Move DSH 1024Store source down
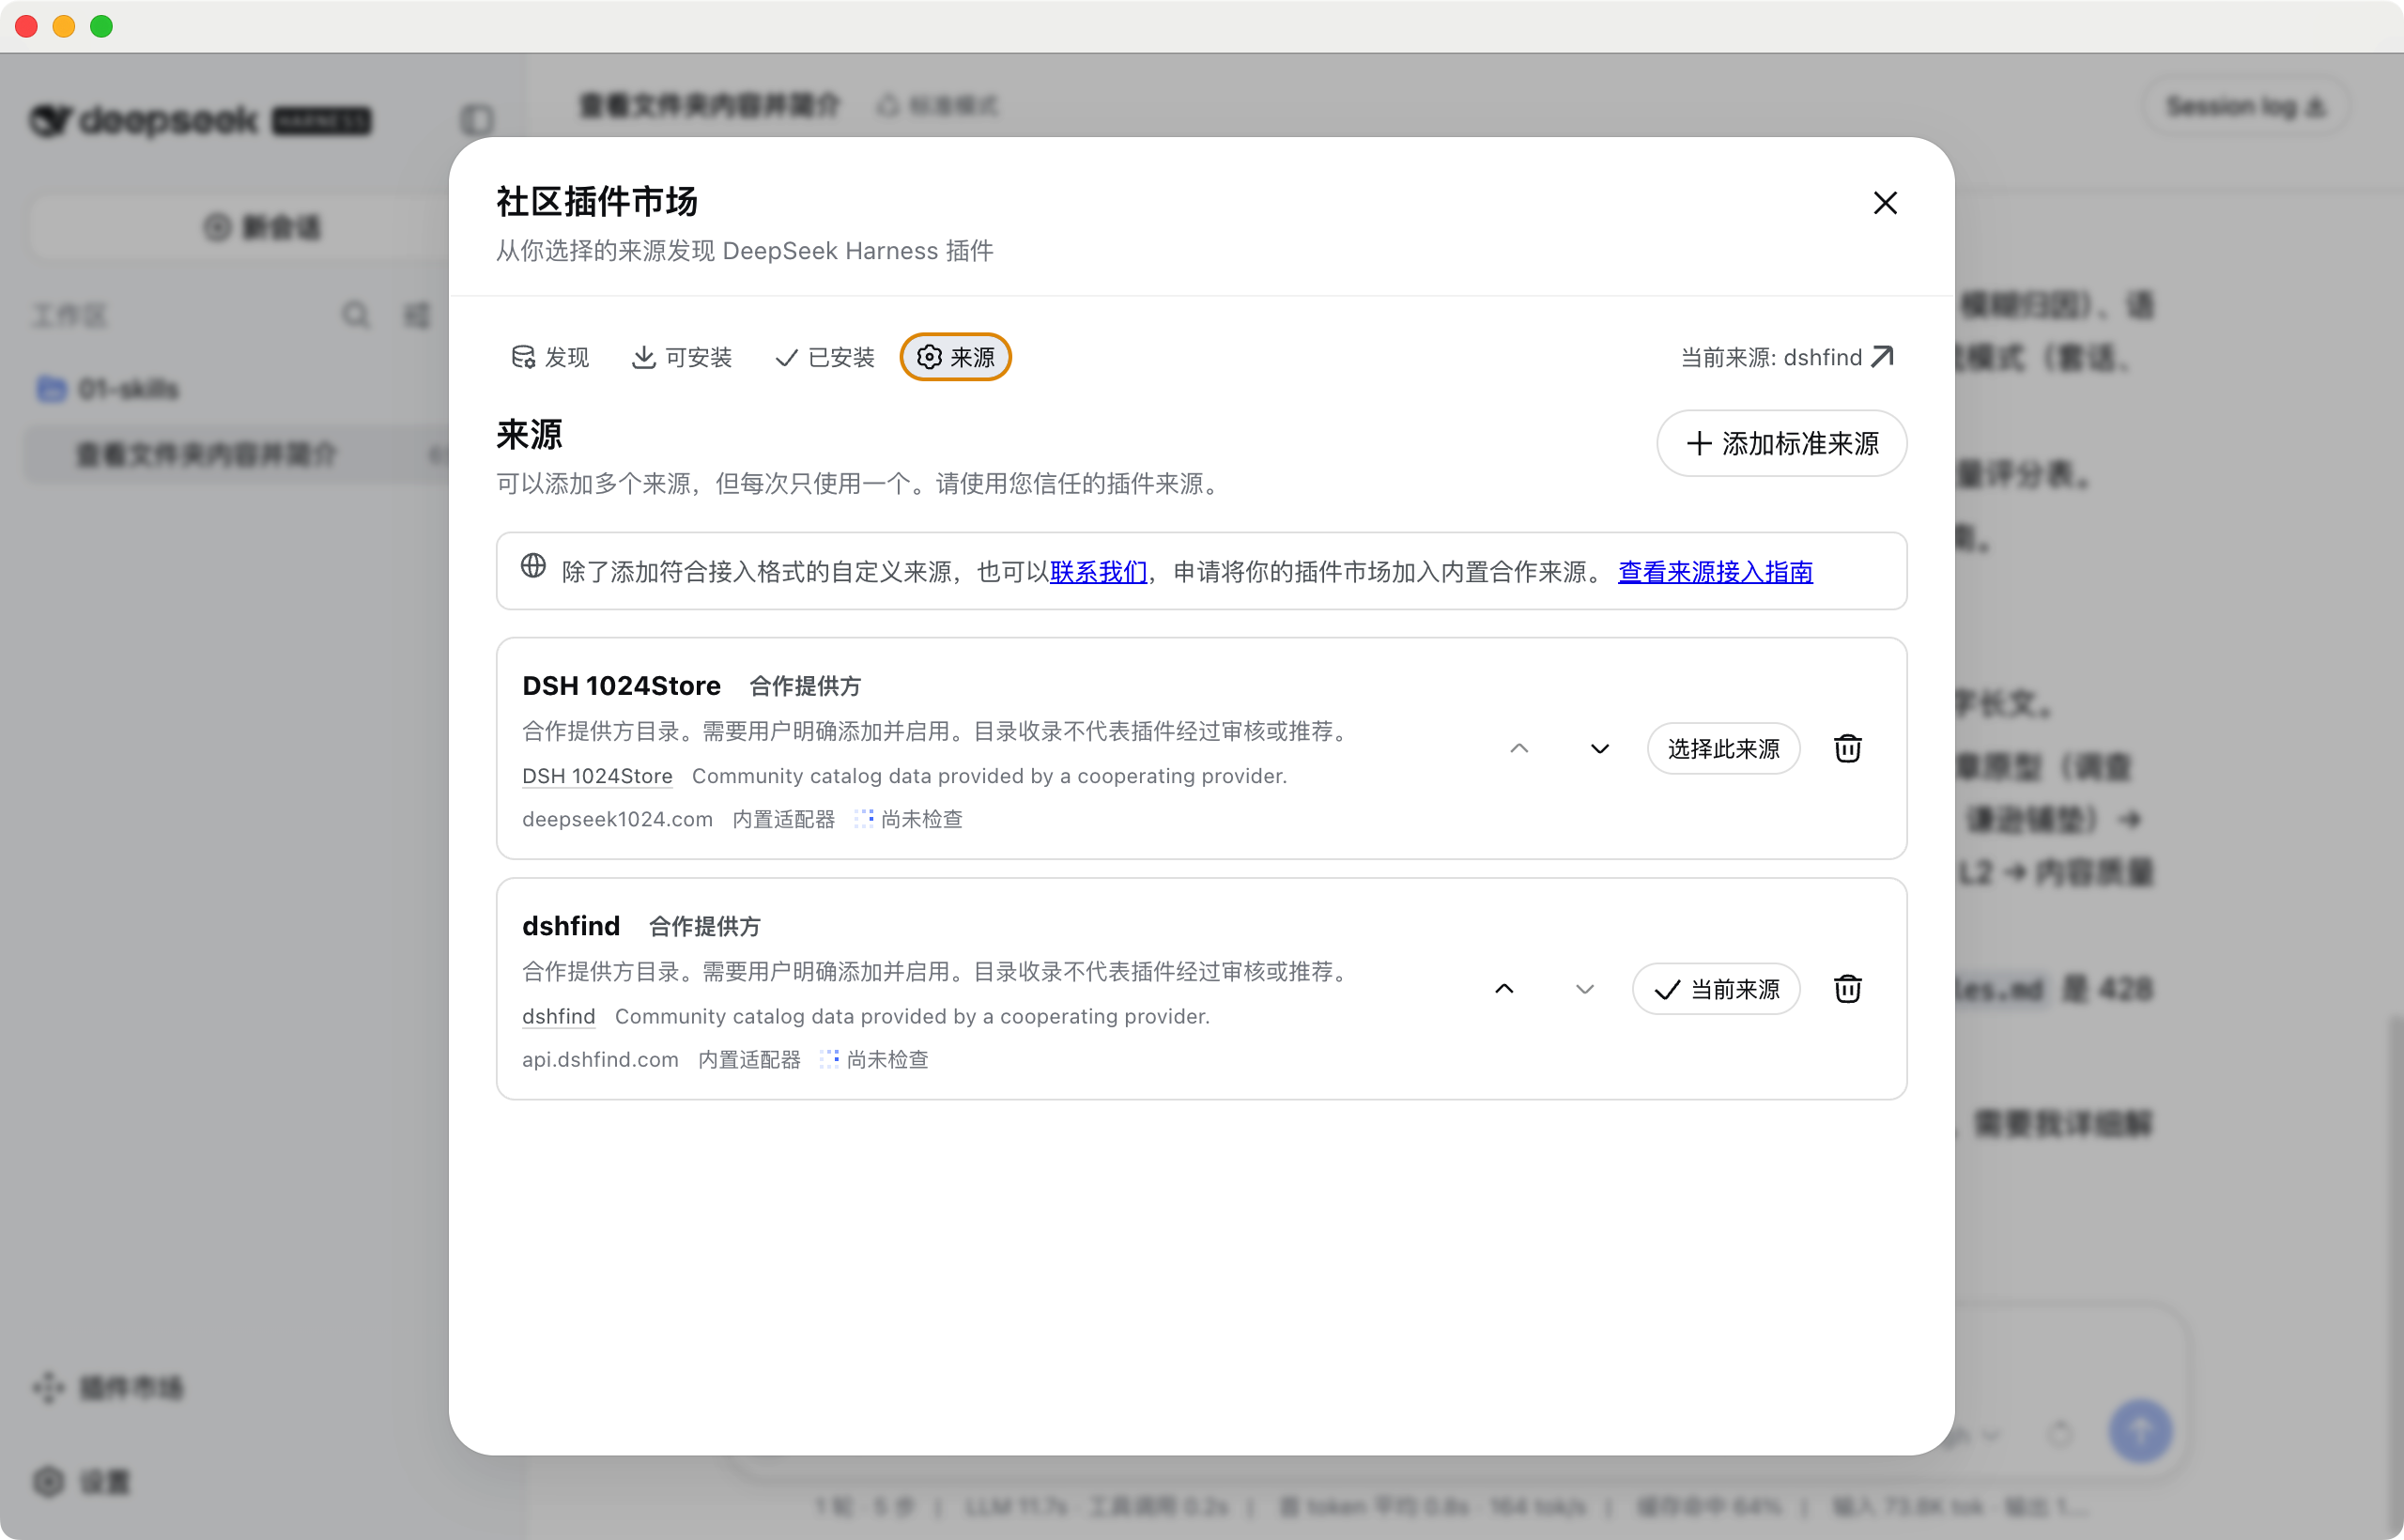This screenshot has width=2404, height=1540. (x=1599, y=749)
